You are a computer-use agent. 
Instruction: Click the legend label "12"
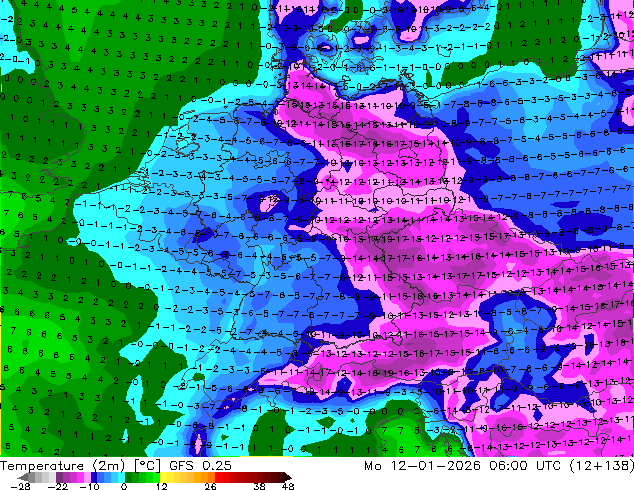(x=162, y=486)
